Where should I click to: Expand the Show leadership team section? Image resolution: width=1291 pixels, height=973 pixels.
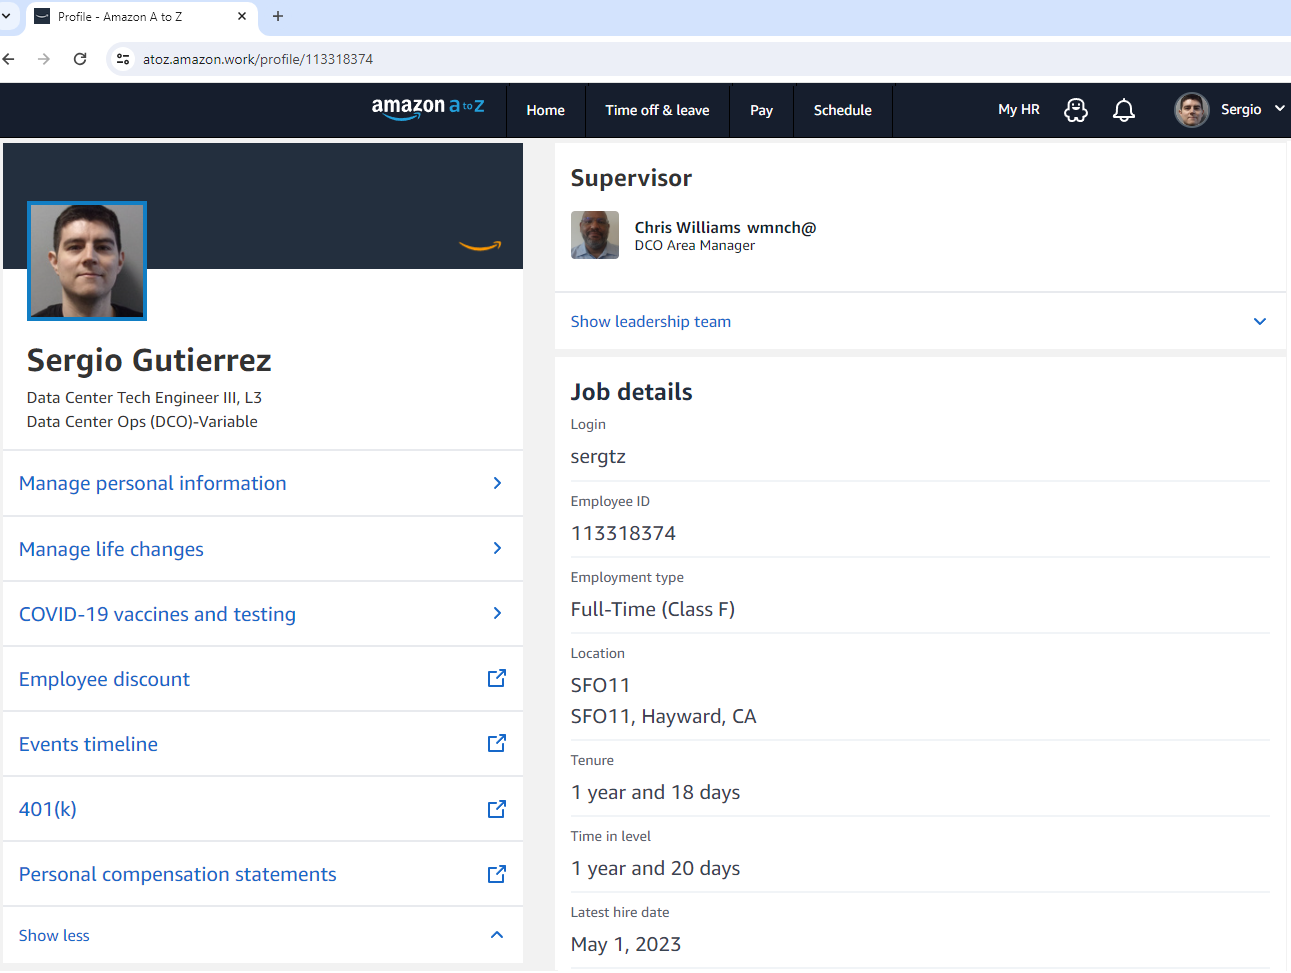tap(650, 321)
